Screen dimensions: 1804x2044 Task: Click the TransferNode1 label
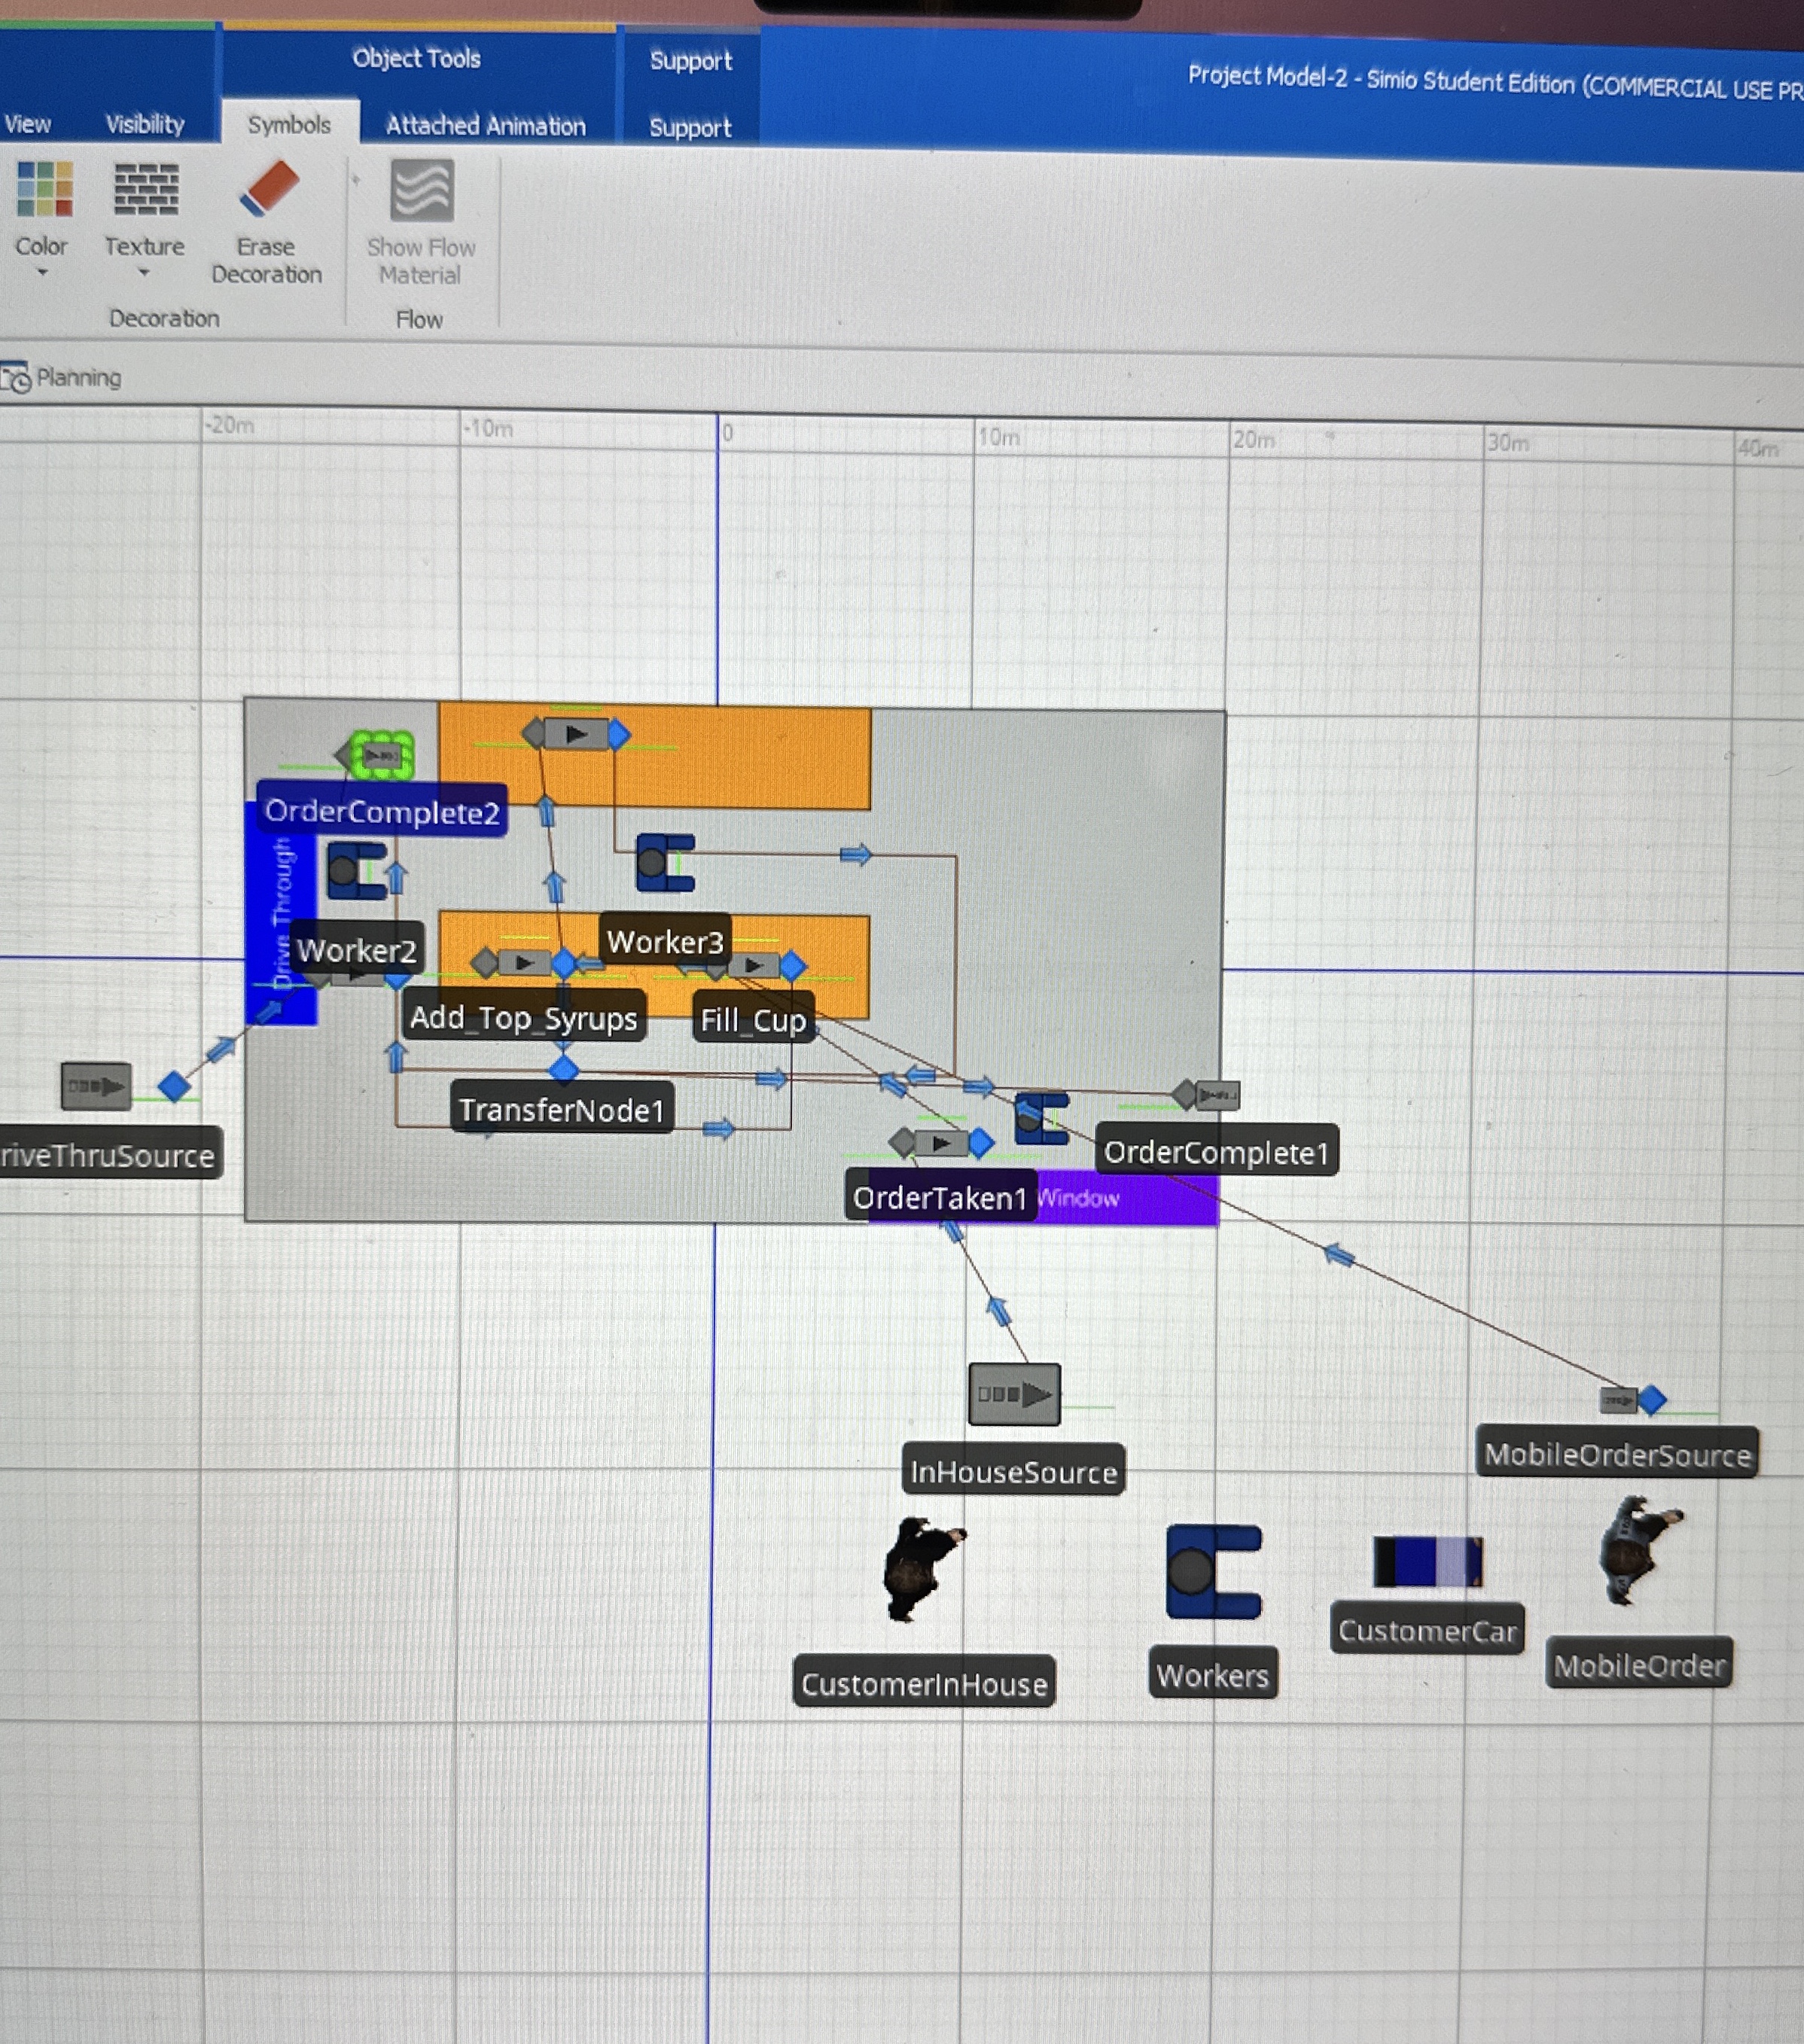tap(561, 1110)
